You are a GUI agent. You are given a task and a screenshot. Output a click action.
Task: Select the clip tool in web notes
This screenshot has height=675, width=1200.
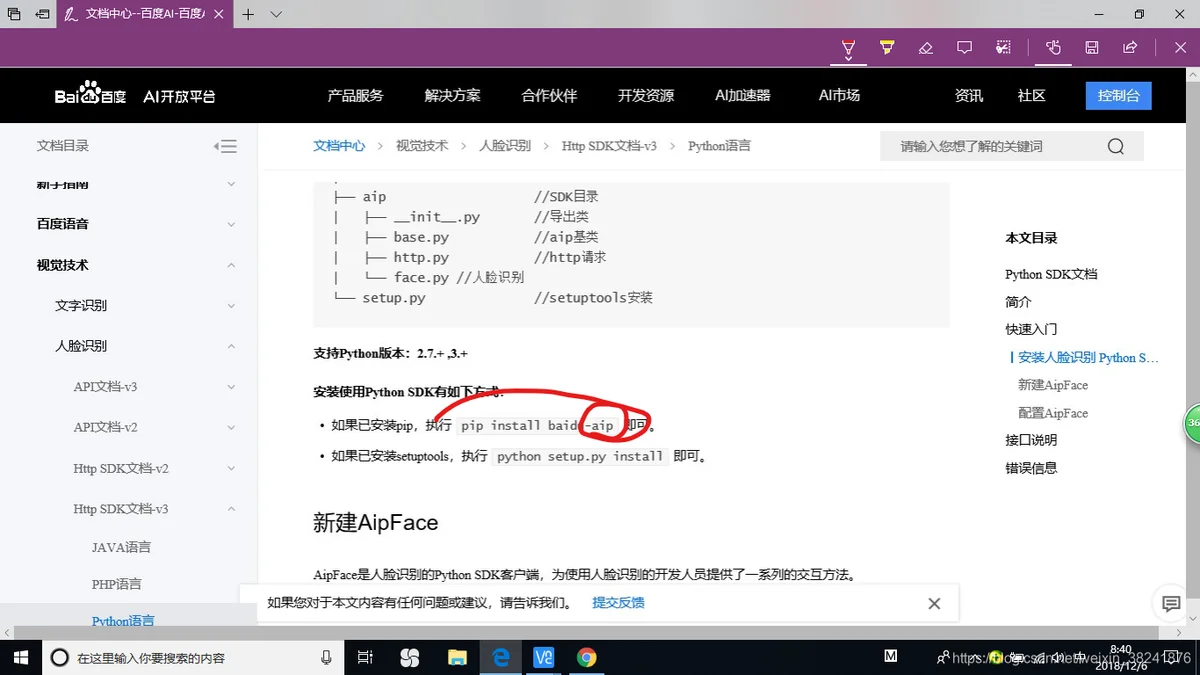pos(1004,47)
